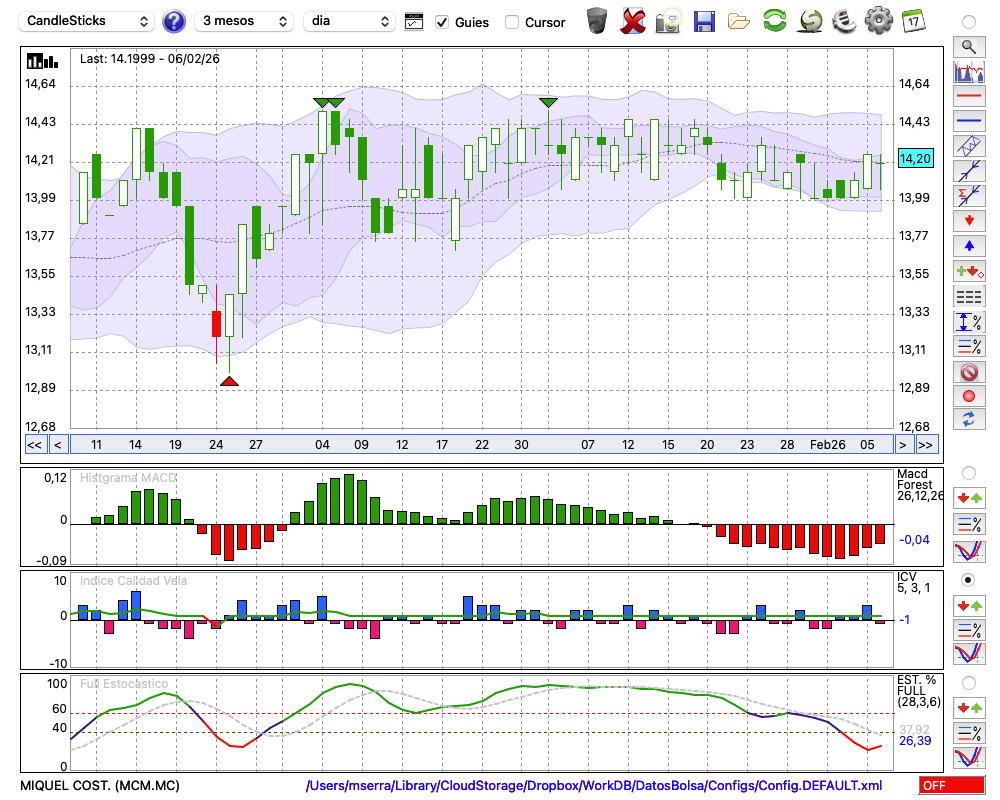Toggle the red OFF button
This screenshot has height=800, width=1000.
952,785
